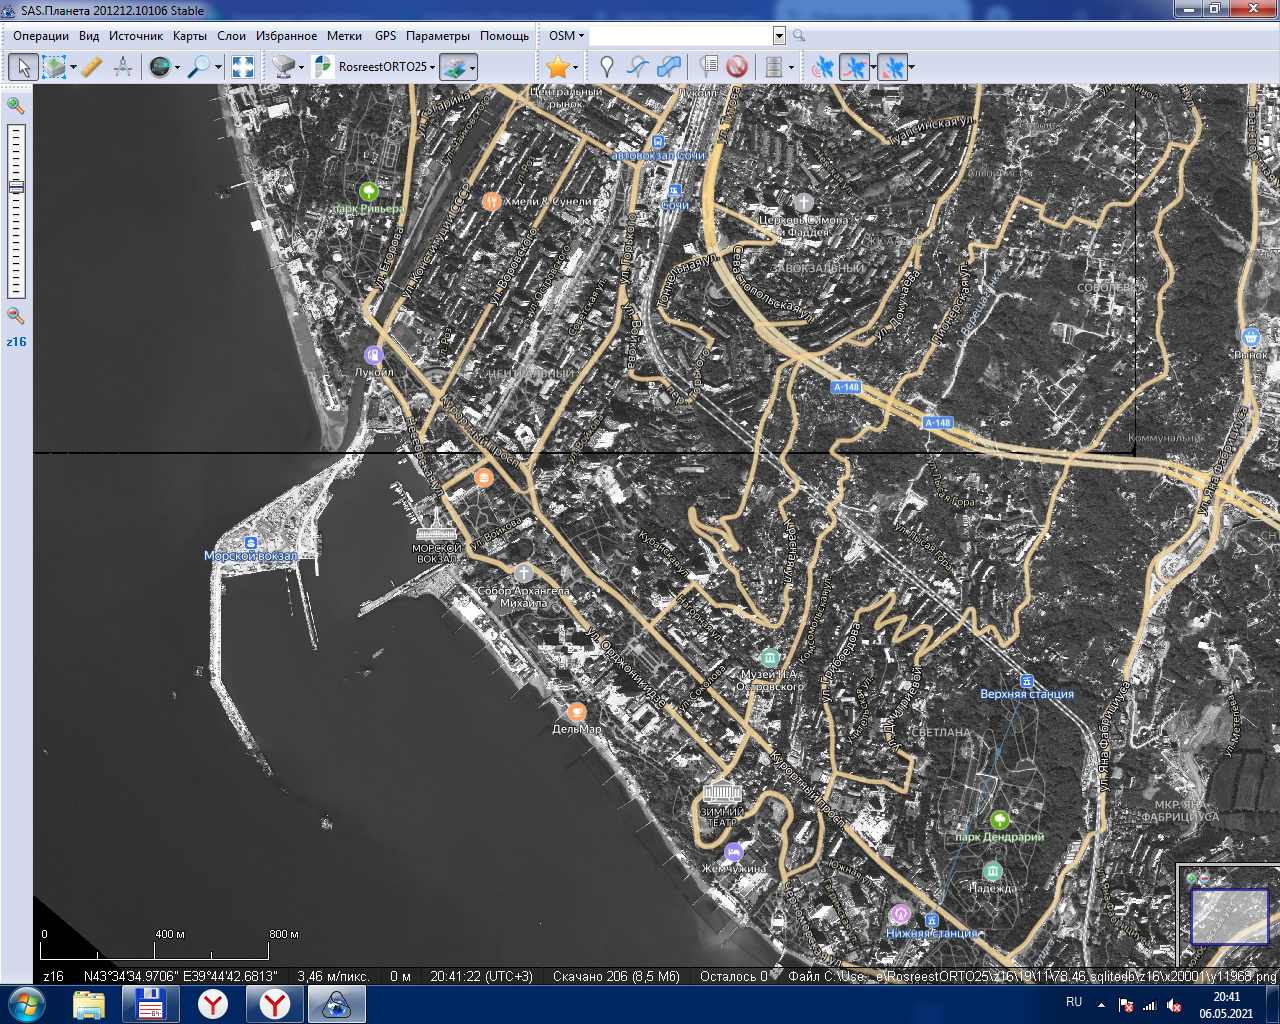Click in the search text field
1280x1024 pixels.
[x=680, y=36]
